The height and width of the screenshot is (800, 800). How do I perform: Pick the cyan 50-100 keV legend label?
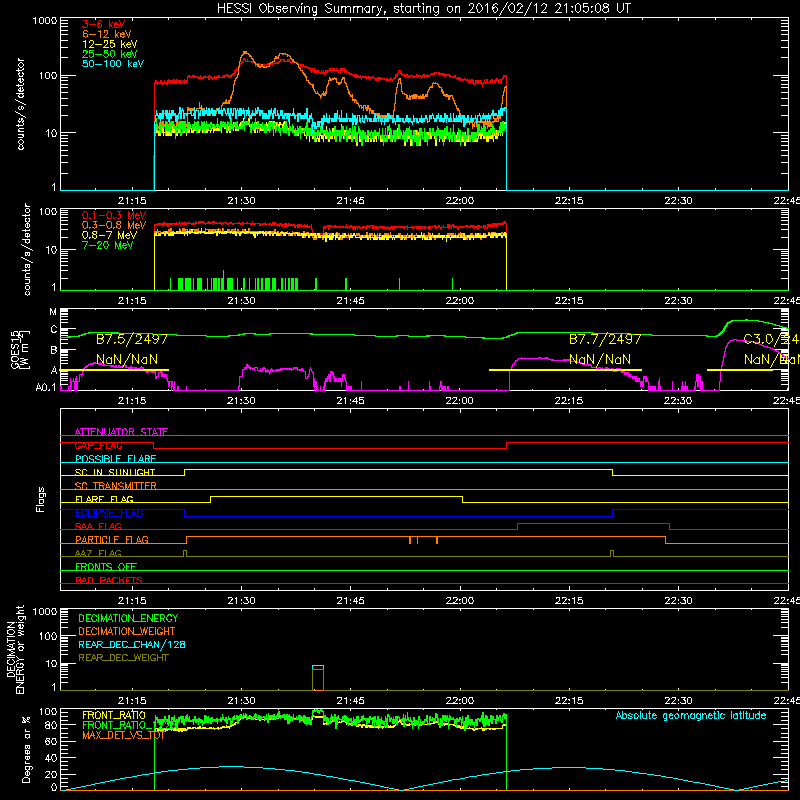pos(113,64)
